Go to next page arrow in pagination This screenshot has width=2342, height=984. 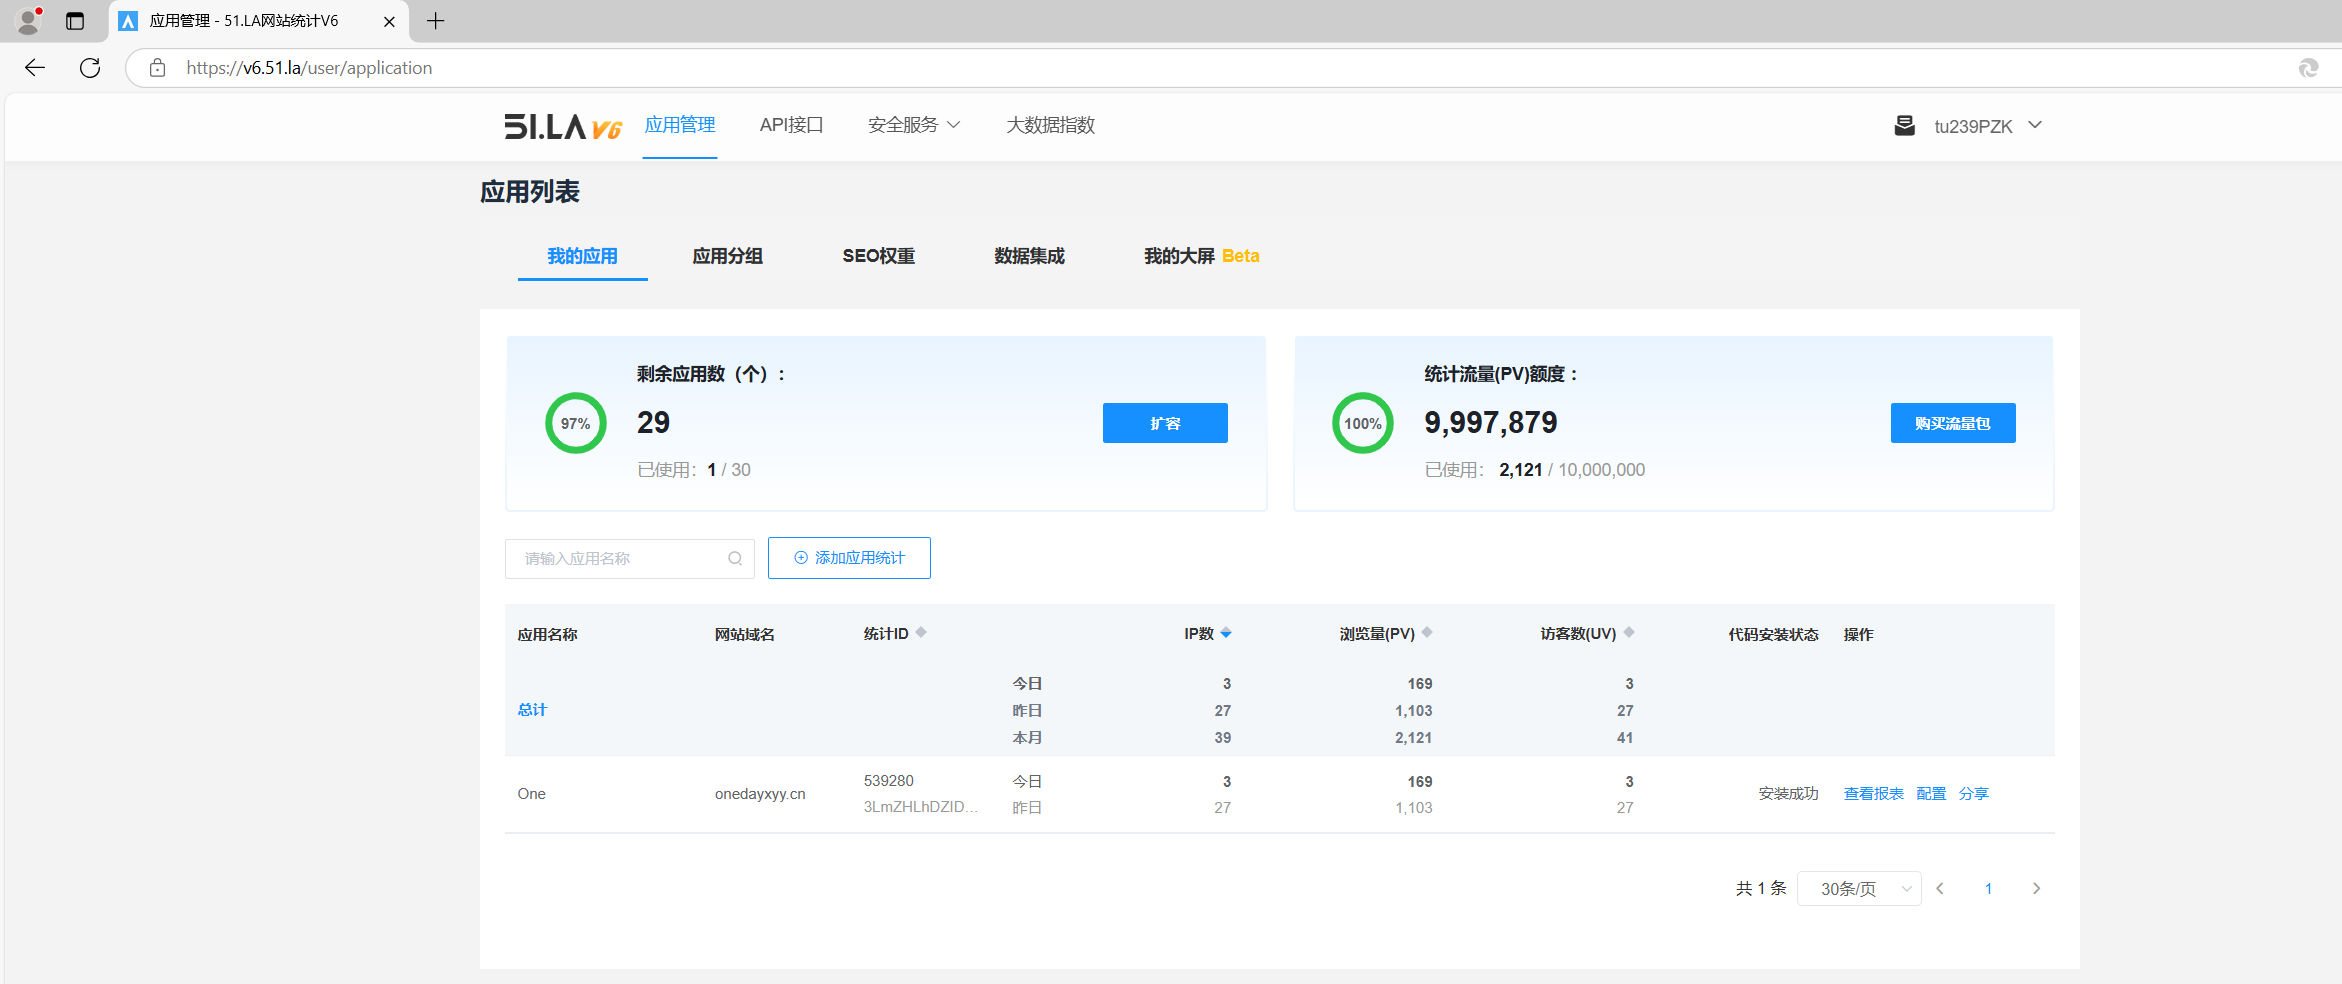click(x=2036, y=888)
